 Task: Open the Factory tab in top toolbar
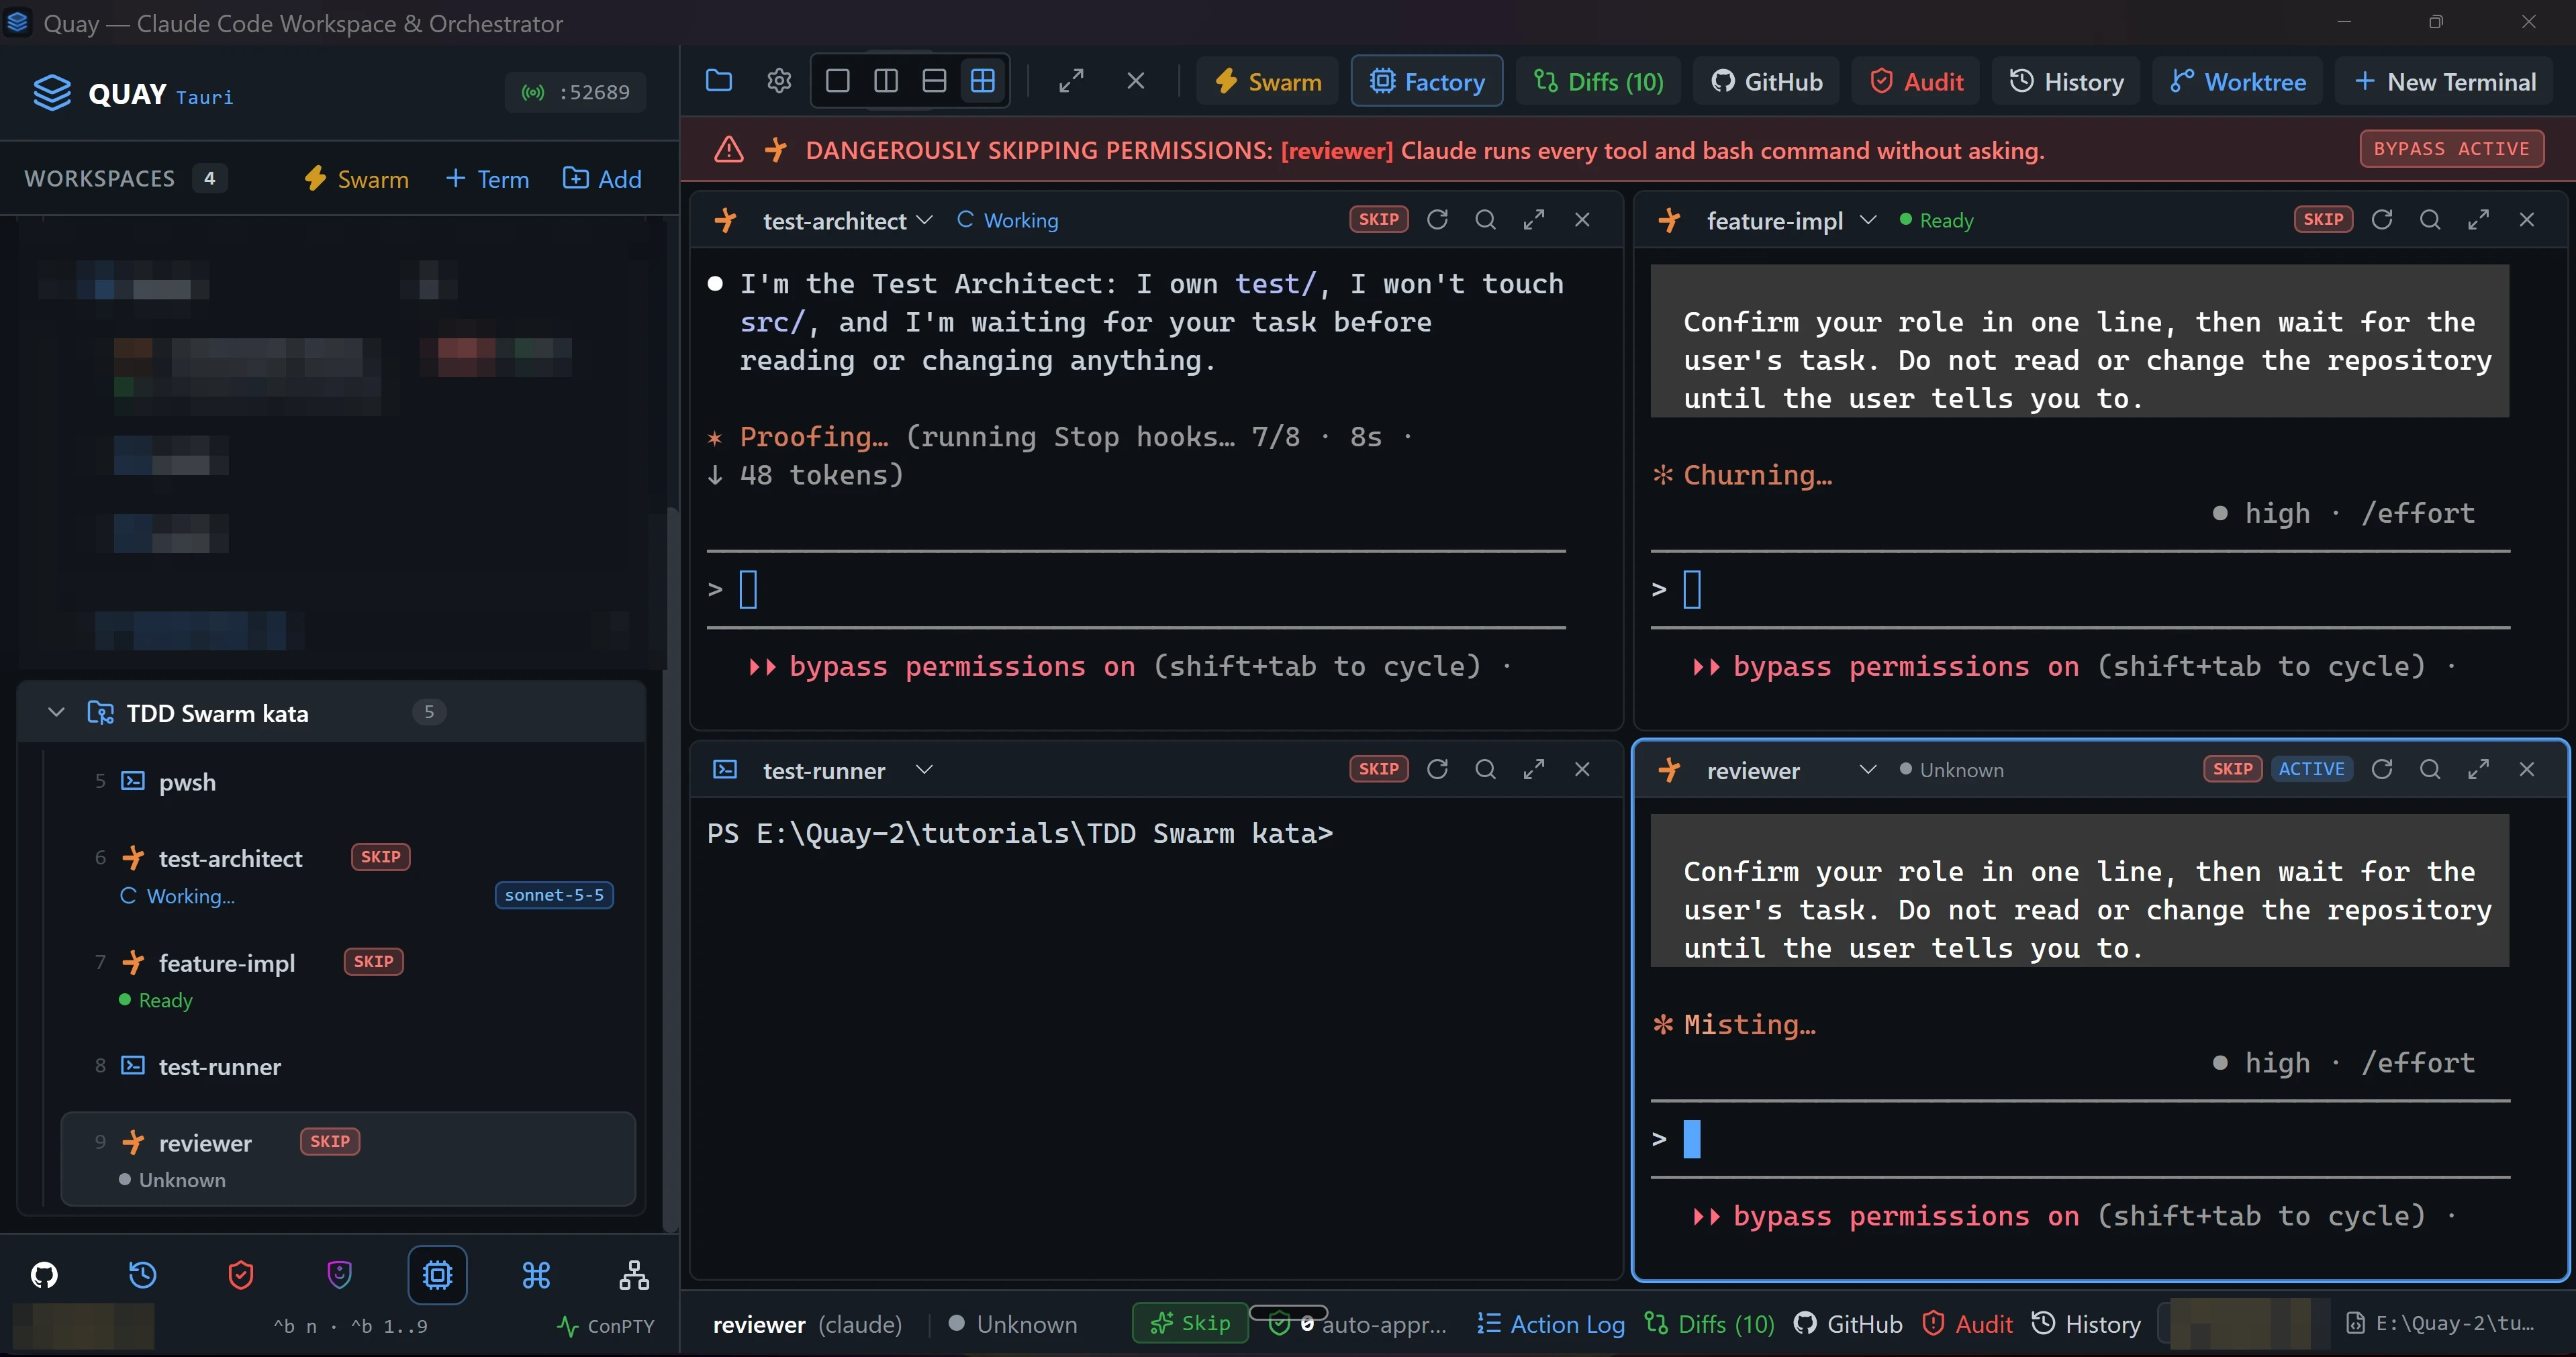[x=1426, y=81]
